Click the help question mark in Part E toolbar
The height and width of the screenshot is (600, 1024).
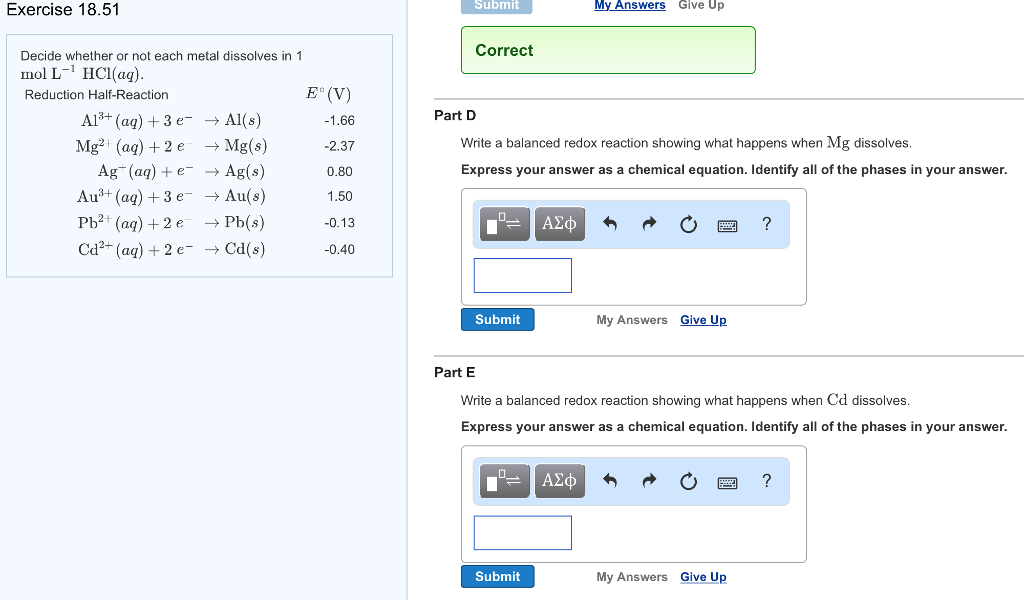766,481
